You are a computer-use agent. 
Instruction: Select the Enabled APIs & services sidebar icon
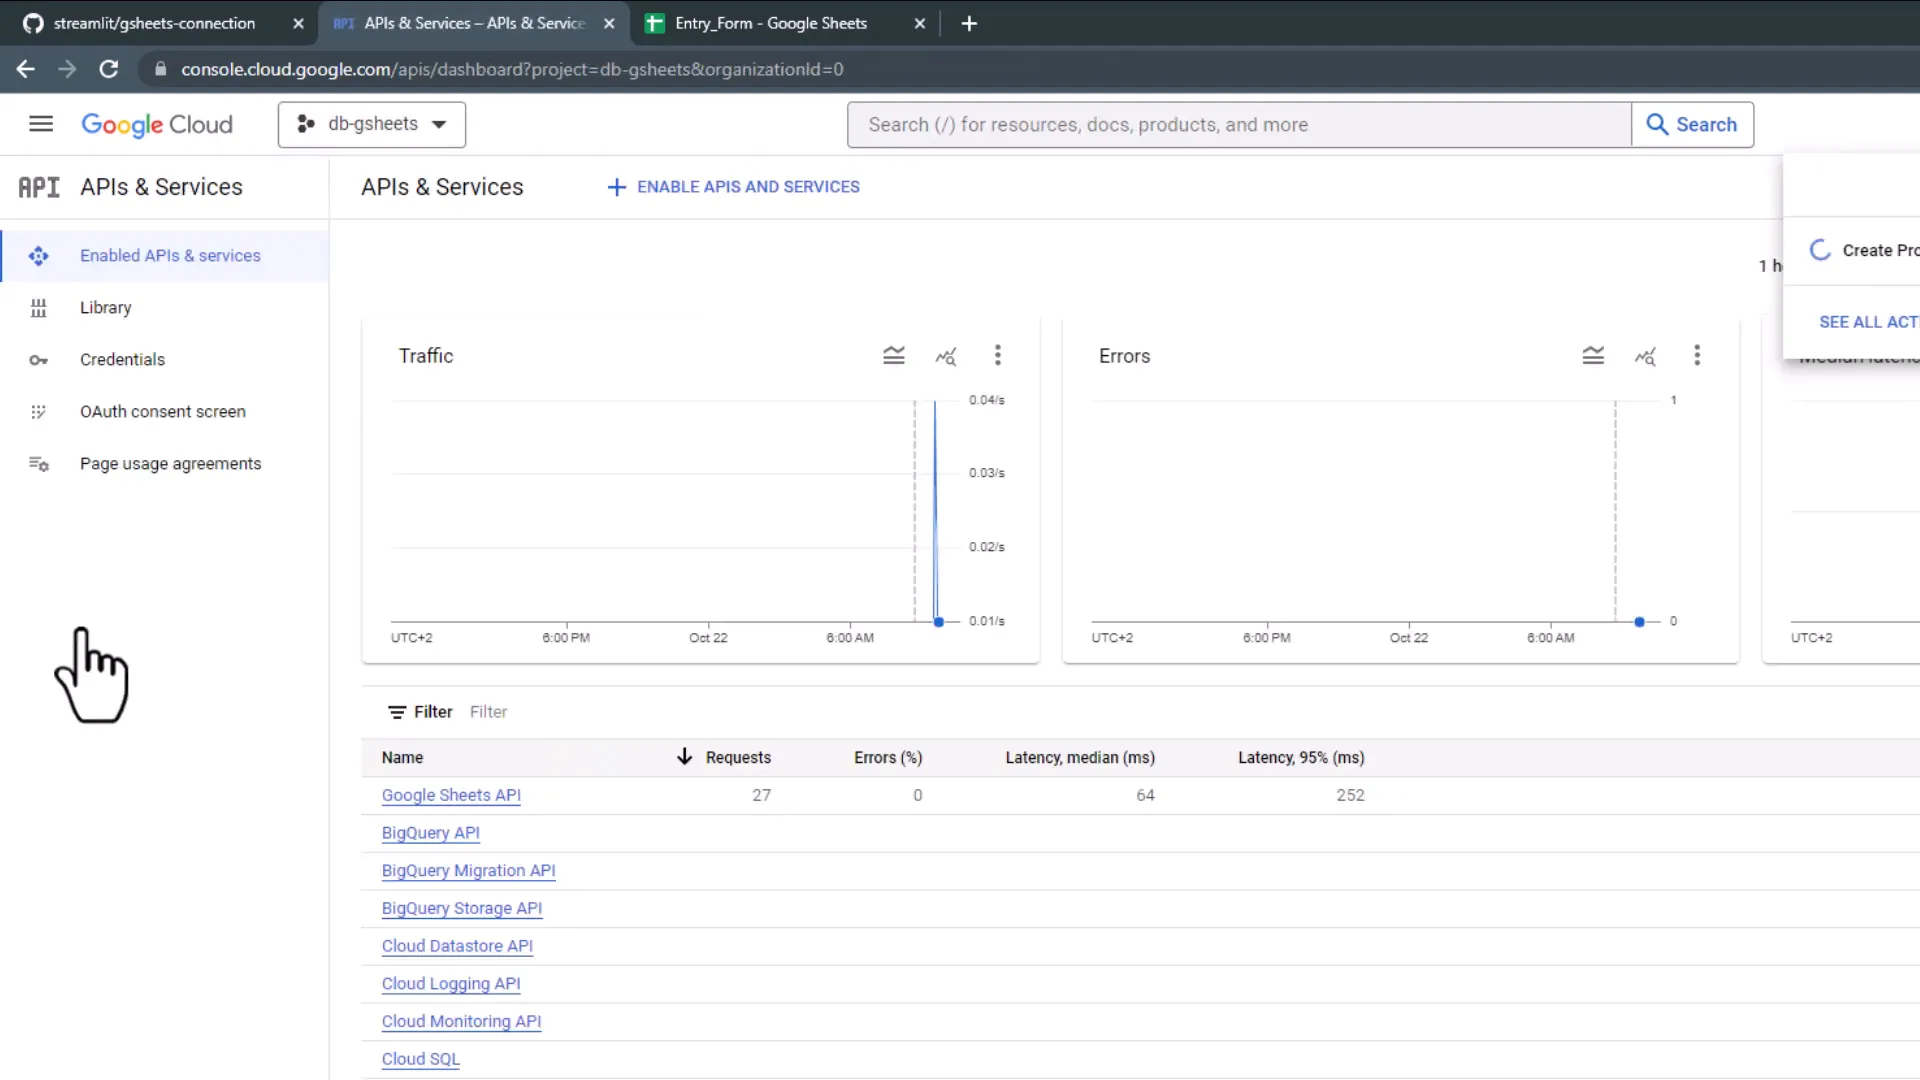38,256
